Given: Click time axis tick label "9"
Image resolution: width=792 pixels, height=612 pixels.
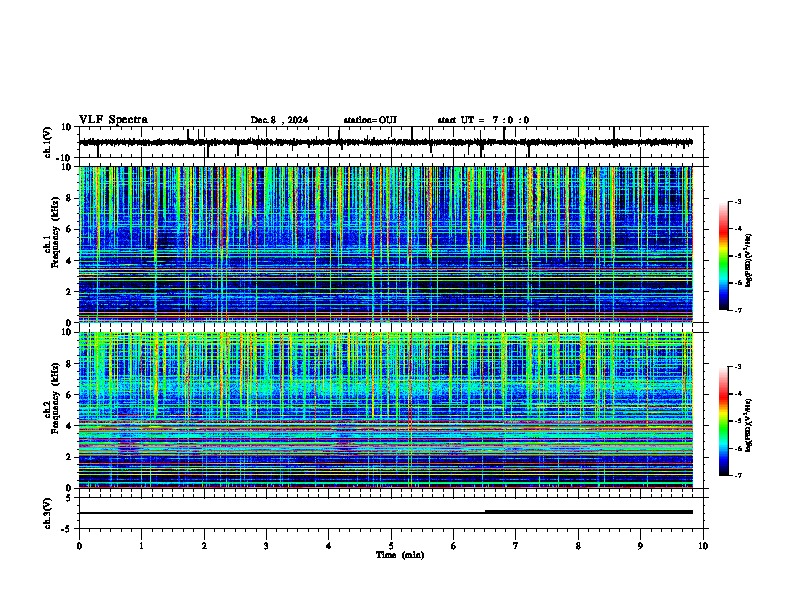Looking at the screenshot, I should click(x=640, y=546).
